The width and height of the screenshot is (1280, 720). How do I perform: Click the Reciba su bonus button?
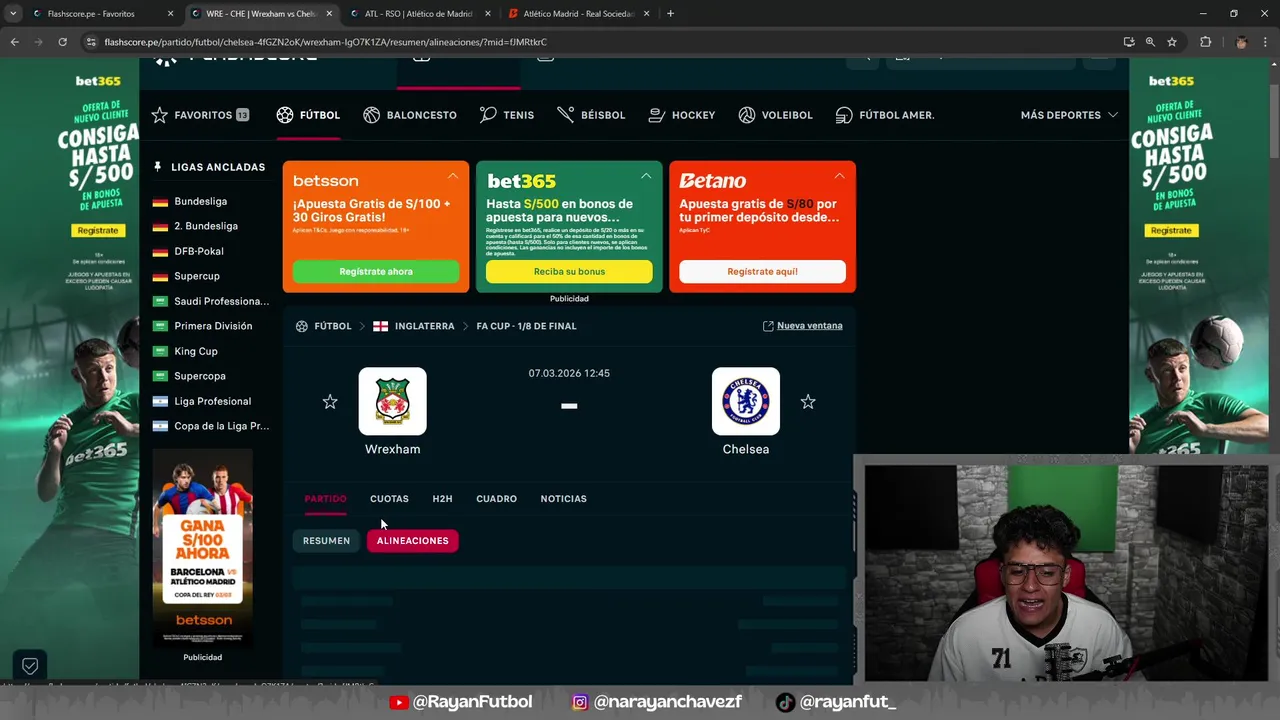(569, 272)
